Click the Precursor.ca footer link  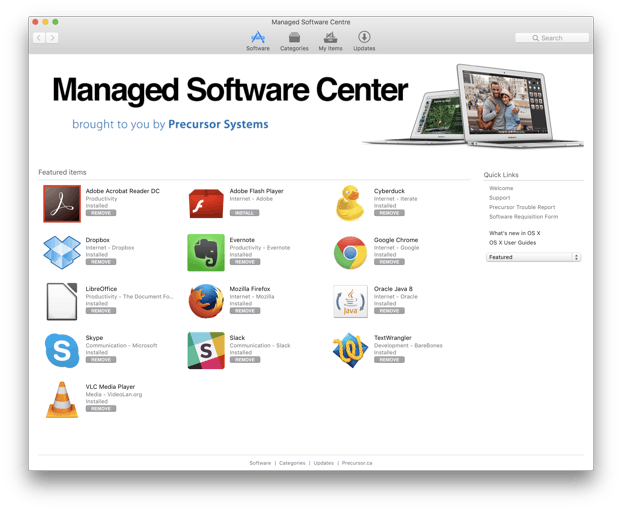(357, 463)
